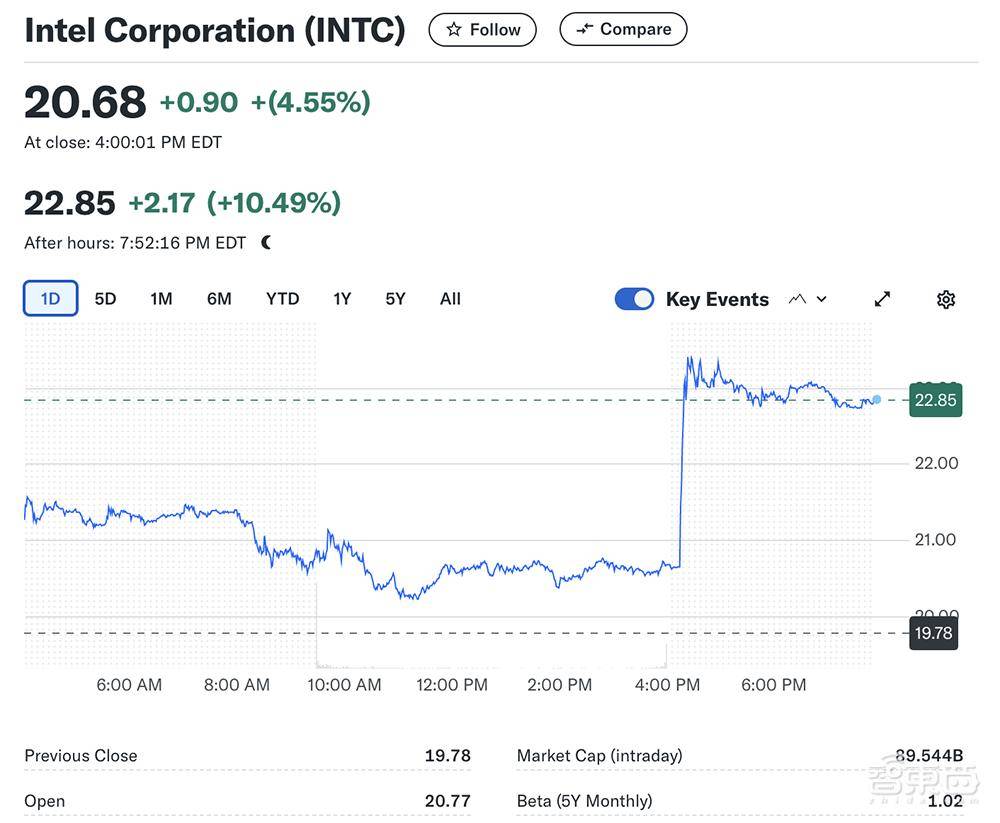
Task: Click the Previous Close label
Action: tap(81, 755)
